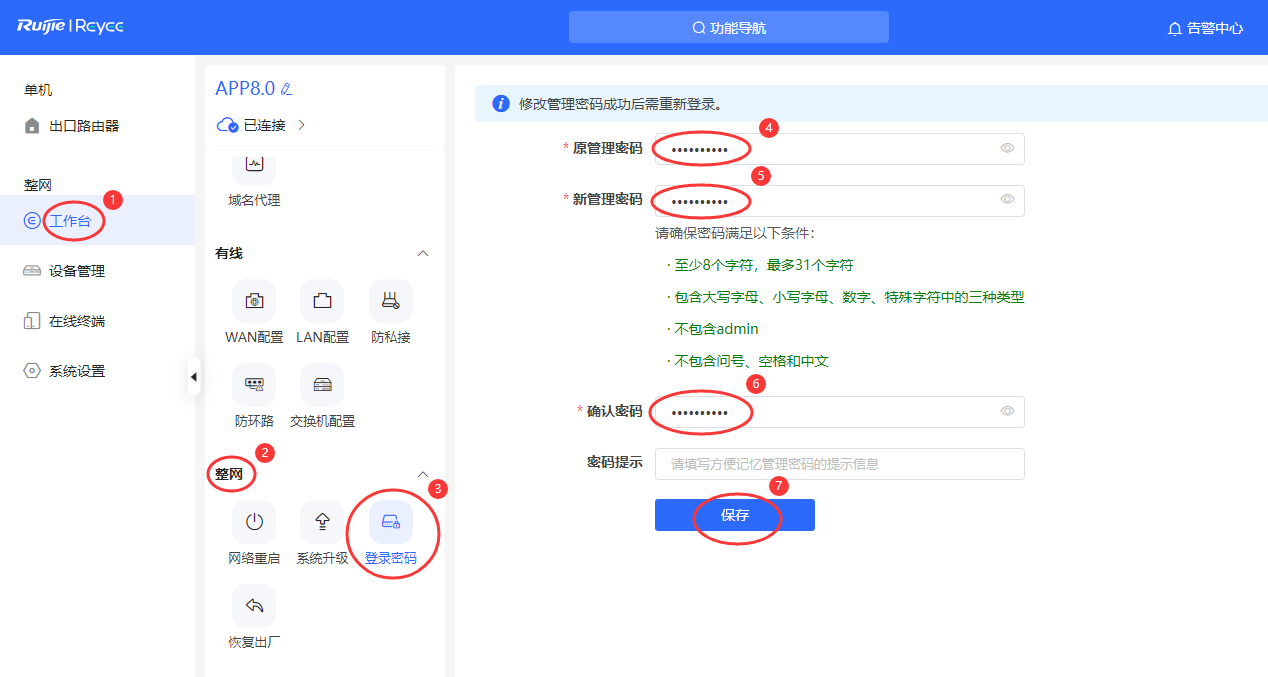Show the 新管理密码 with eye icon
This screenshot has height=677, width=1268.
1007,199
